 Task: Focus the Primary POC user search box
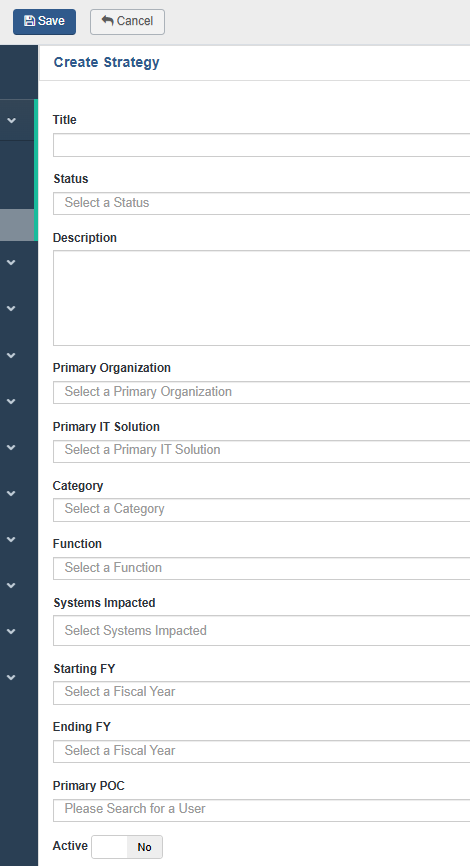[262, 810]
